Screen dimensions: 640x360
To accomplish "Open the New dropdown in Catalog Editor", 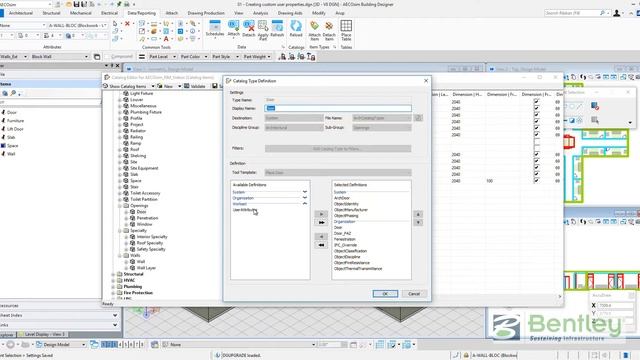I will [179, 86].
